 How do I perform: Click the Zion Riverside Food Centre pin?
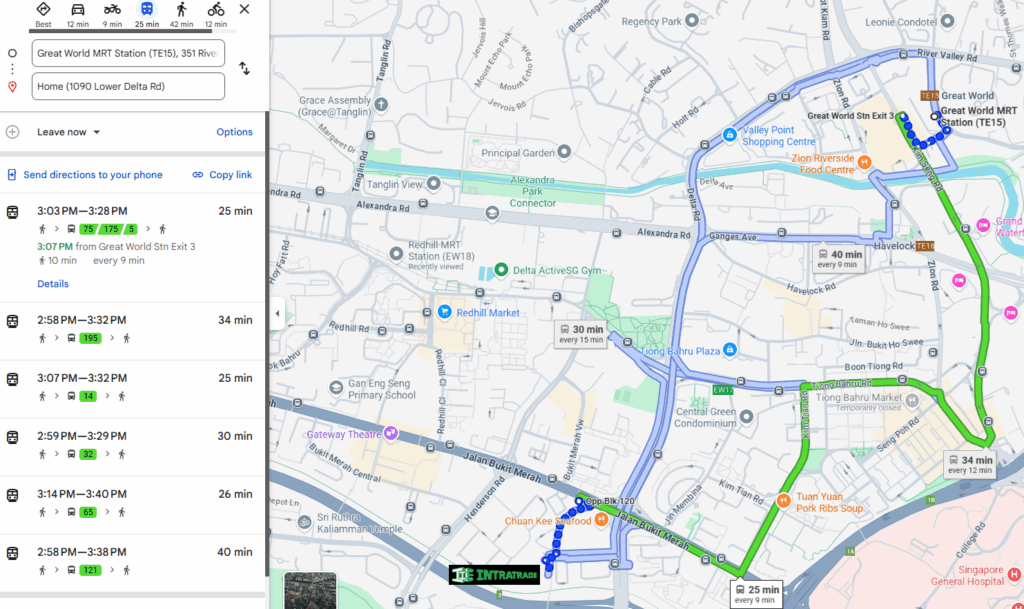click(865, 162)
